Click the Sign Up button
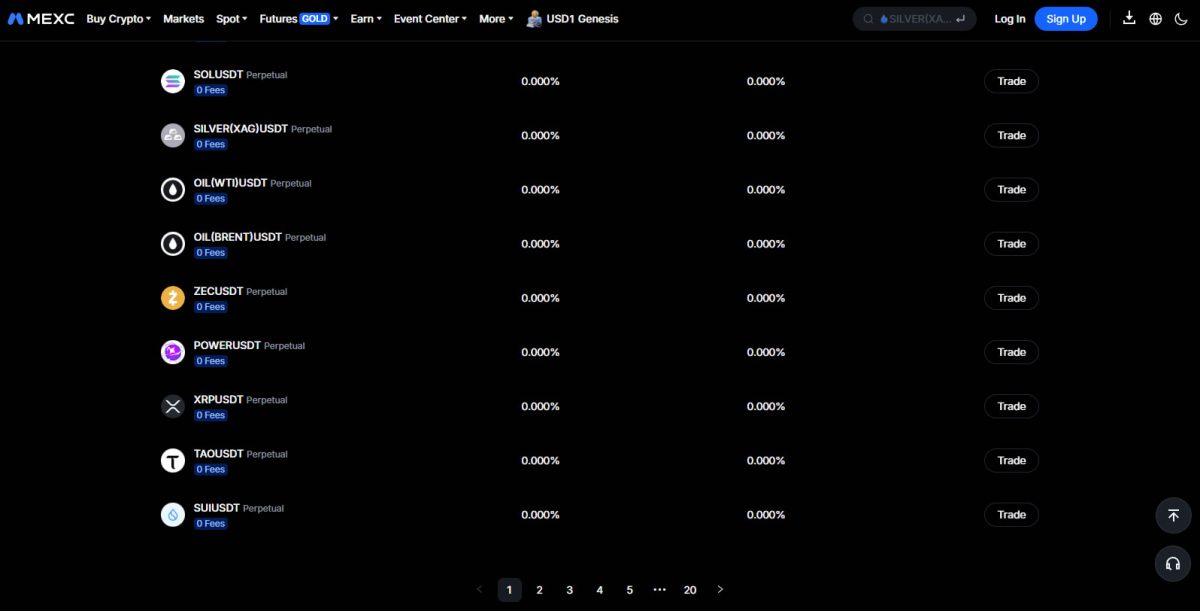The width and height of the screenshot is (1200, 611). click(1065, 18)
